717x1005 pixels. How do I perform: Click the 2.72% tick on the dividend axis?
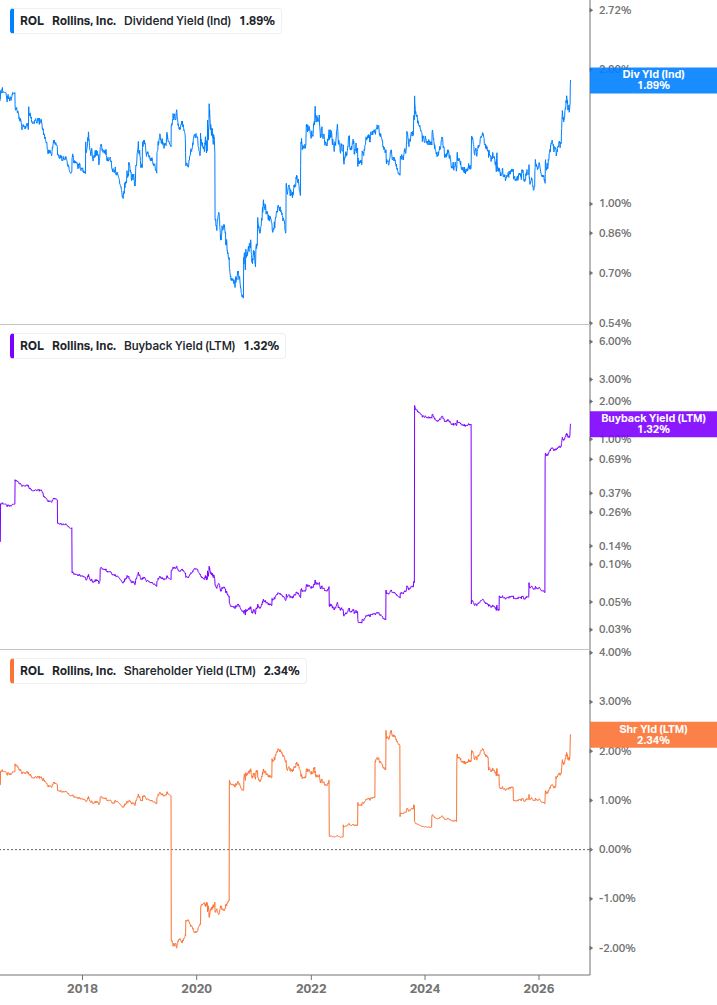click(x=615, y=10)
